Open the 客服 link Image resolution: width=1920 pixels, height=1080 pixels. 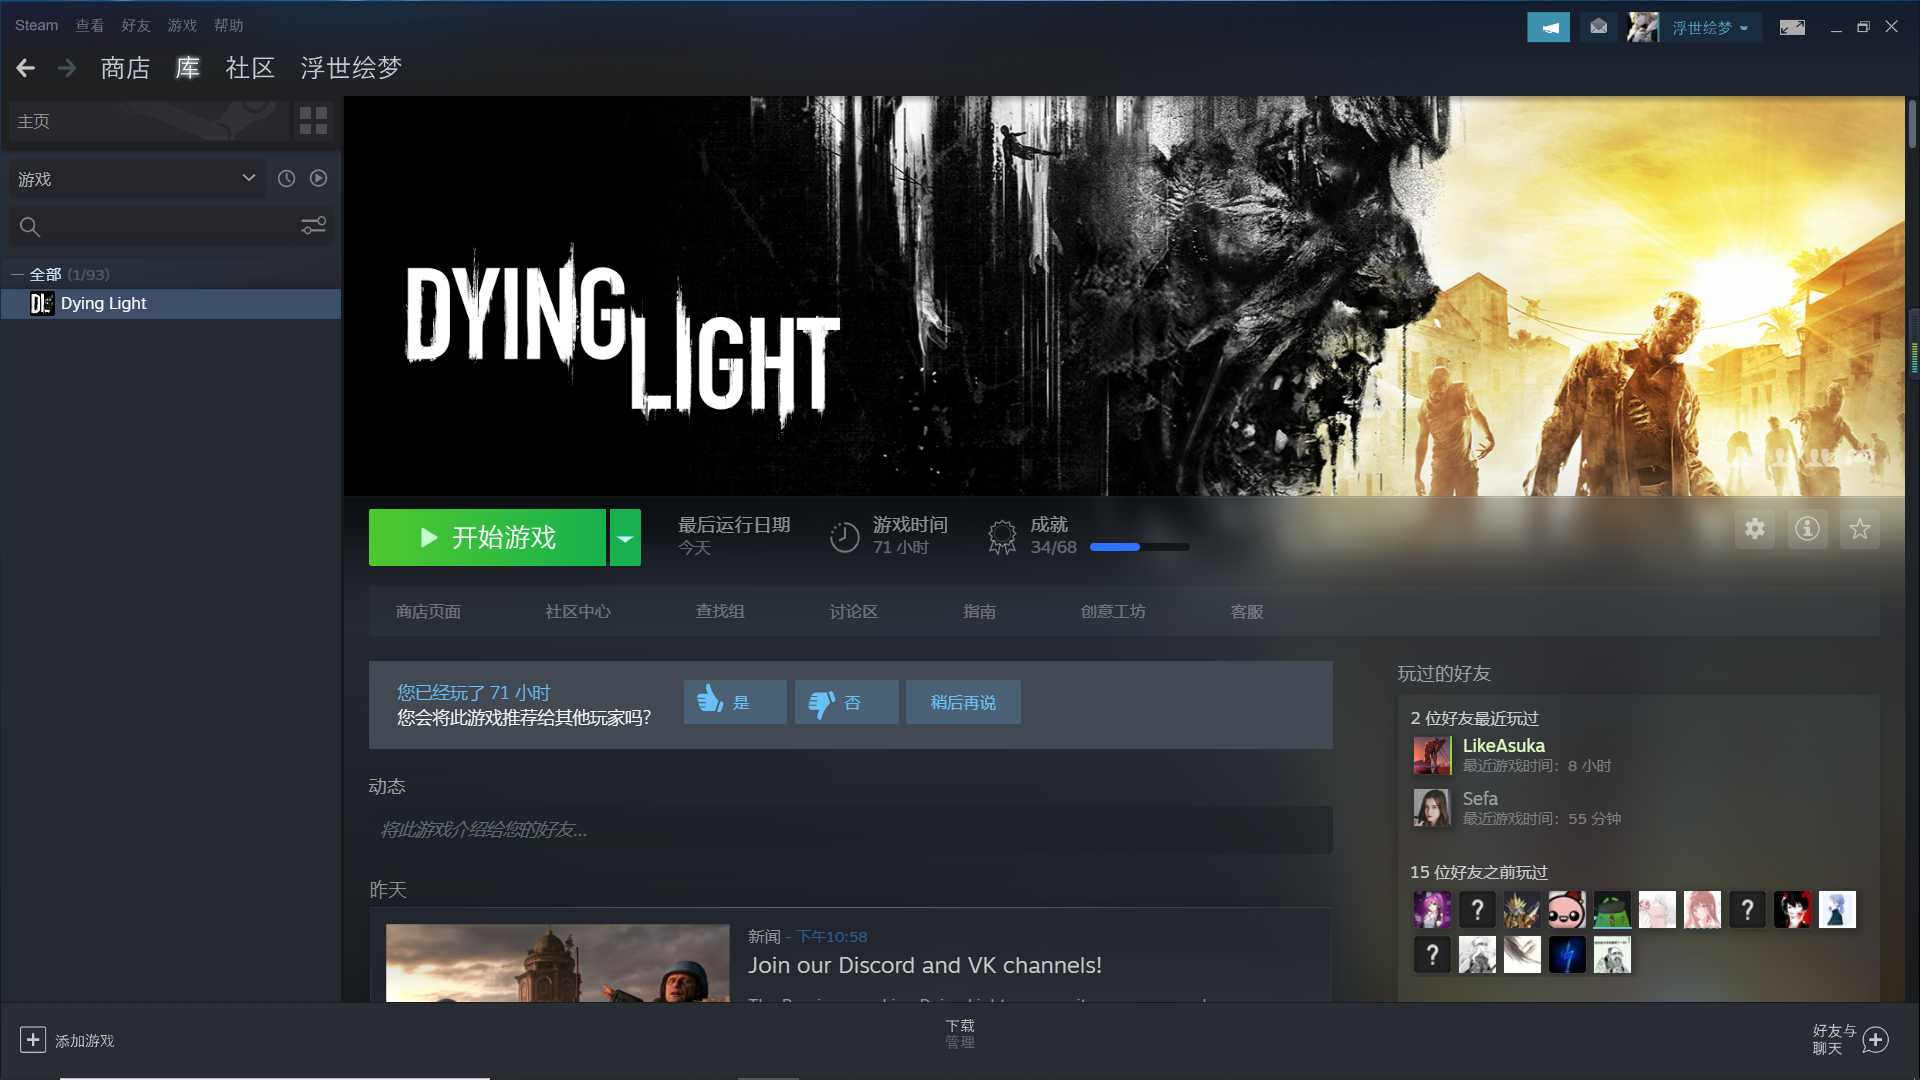[1247, 611]
